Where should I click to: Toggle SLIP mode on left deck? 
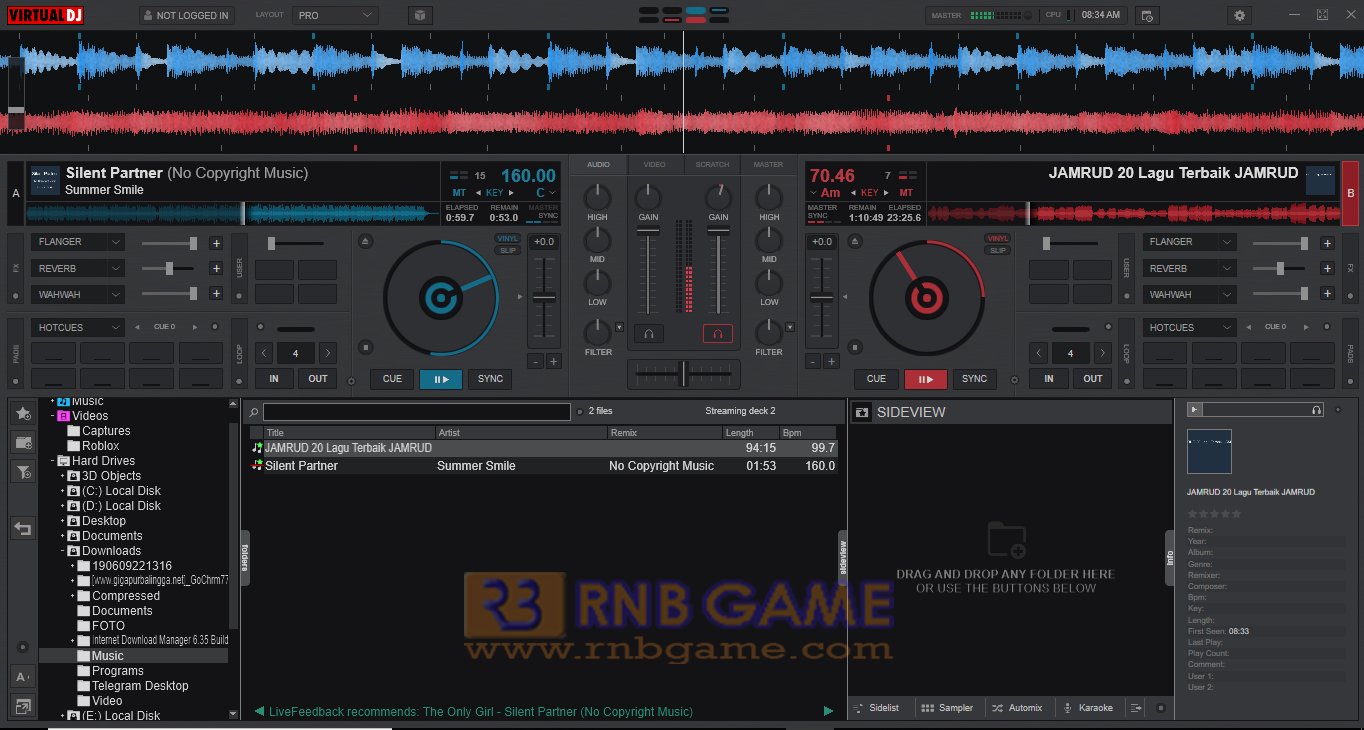[x=508, y=250]
